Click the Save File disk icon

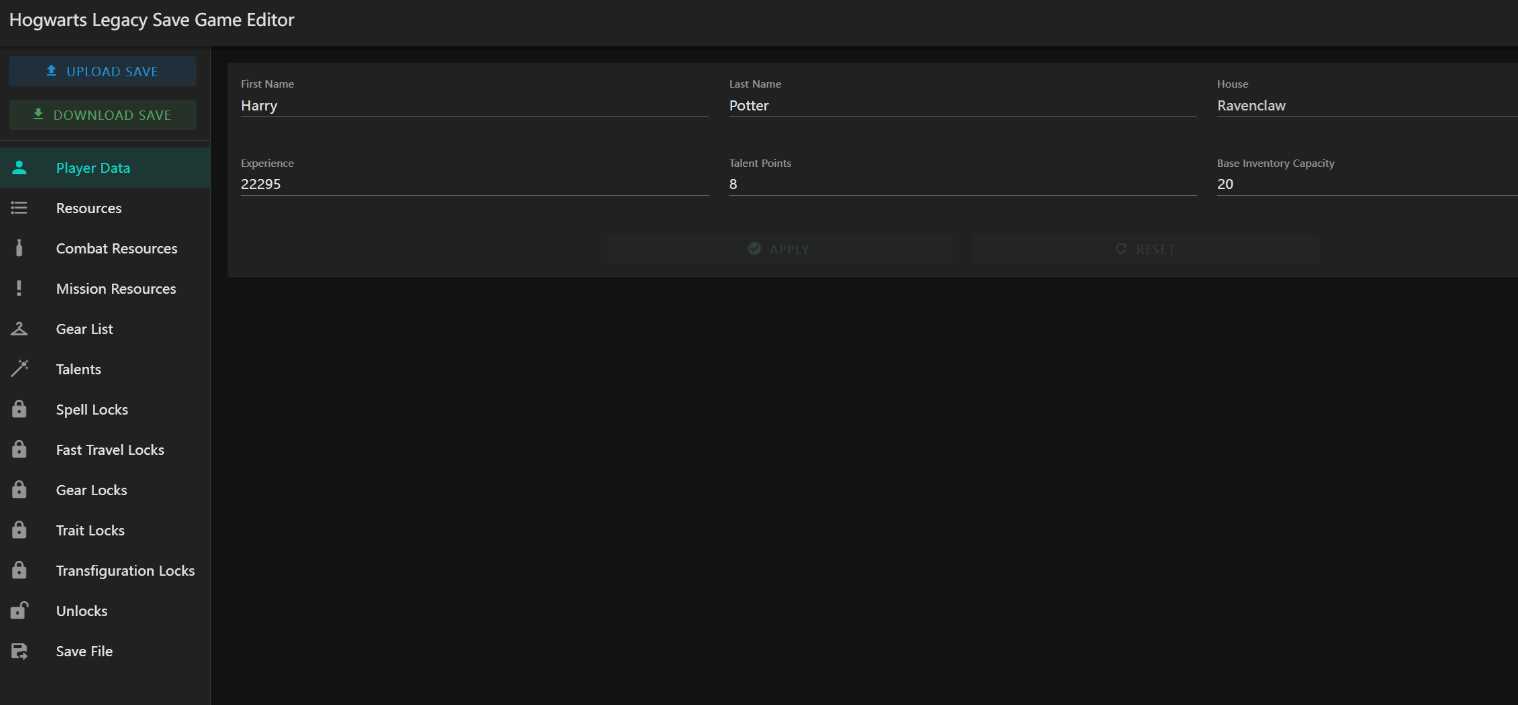click(19, 651)
